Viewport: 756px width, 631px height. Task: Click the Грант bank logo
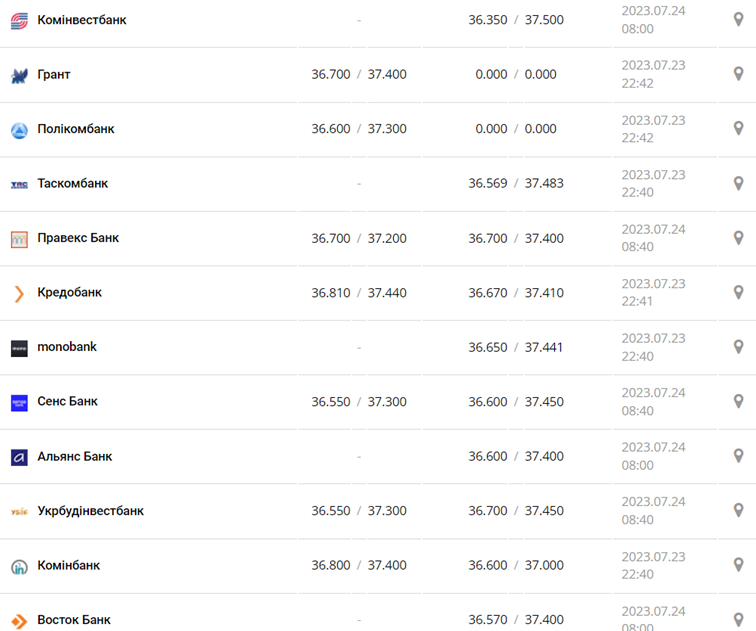click(x=19, y=75)
